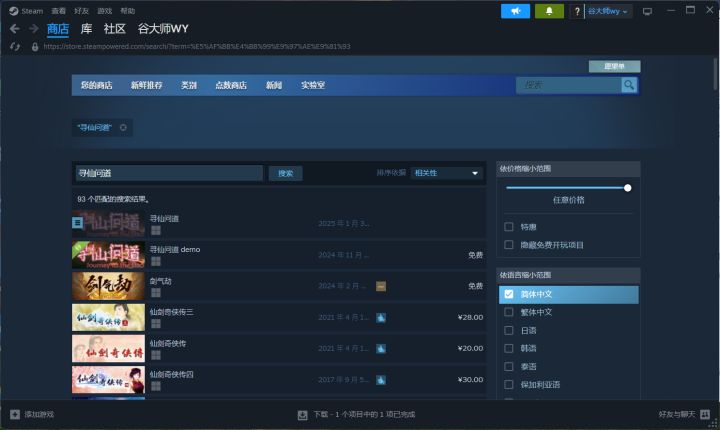Go to the 库 library tab
720x430 pixels.
tap(86, 29)
